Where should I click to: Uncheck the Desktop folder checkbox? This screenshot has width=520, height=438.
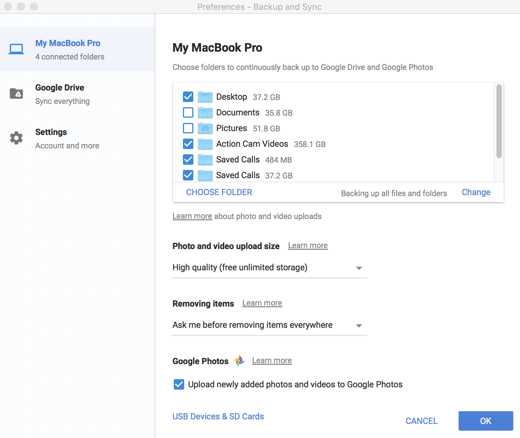point(188,97)
